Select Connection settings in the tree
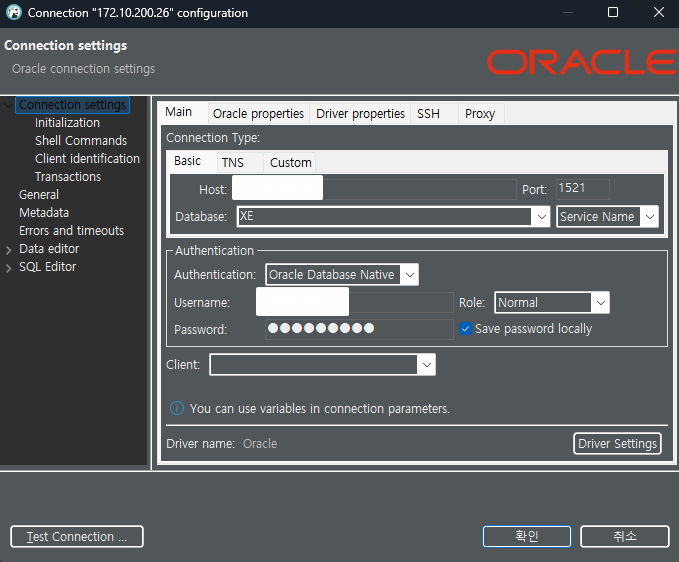The width and height of the screenshot is (679, 562). 72,105
